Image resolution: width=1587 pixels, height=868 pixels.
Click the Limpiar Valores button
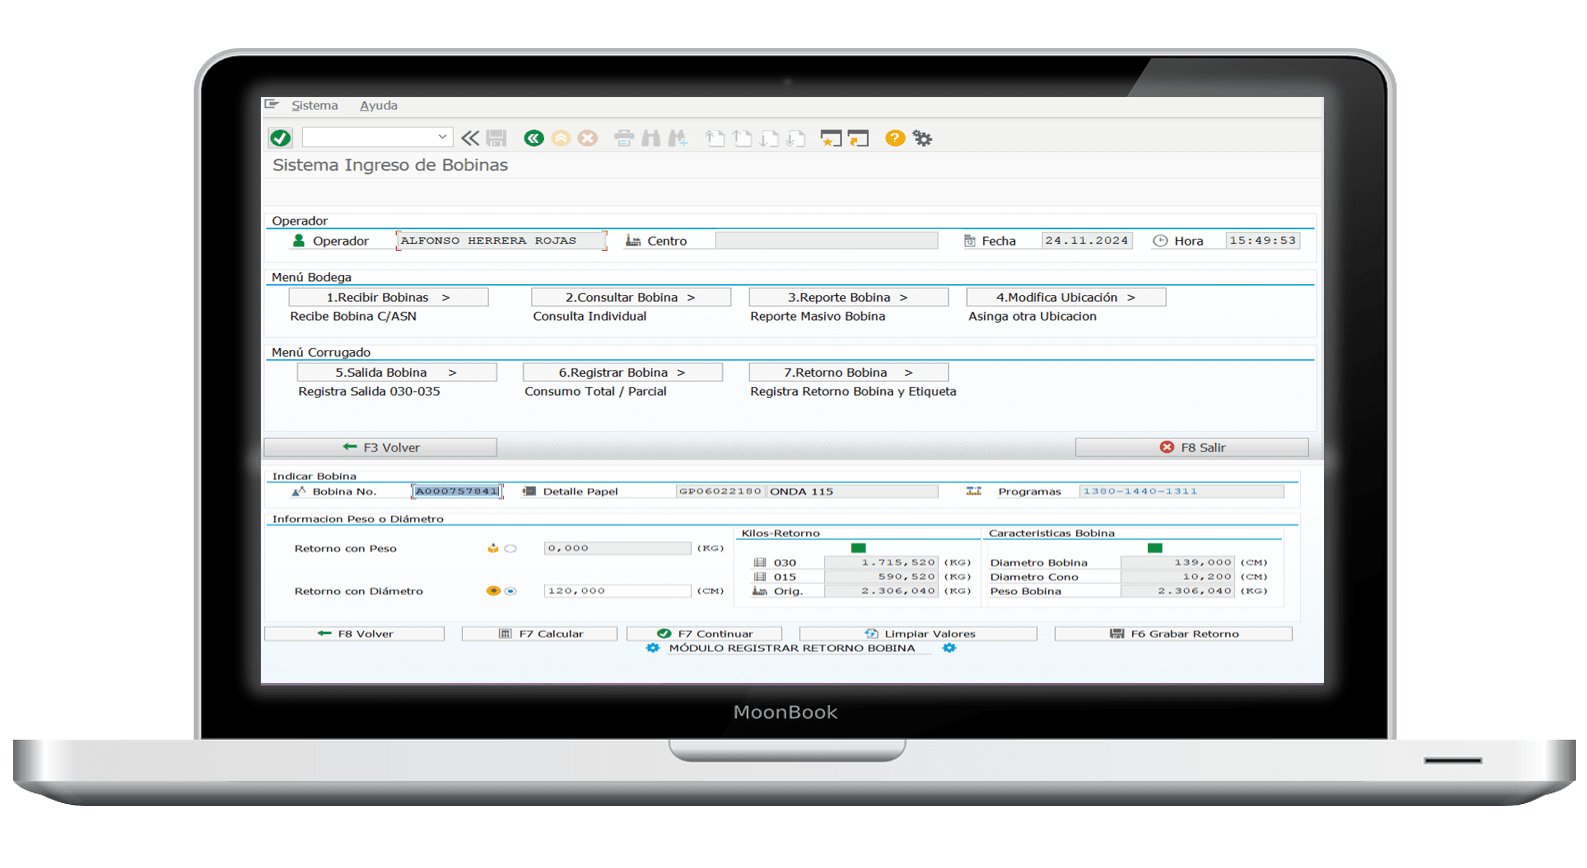coord(918,634)
